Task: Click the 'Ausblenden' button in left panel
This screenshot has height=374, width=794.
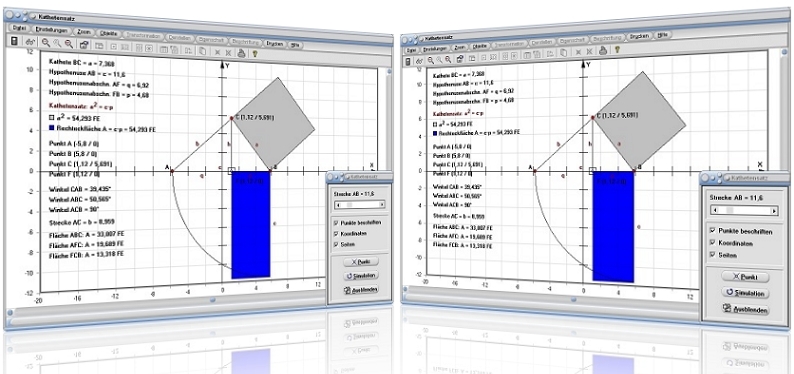Action: pyautogui.click(x=361, y=290)
